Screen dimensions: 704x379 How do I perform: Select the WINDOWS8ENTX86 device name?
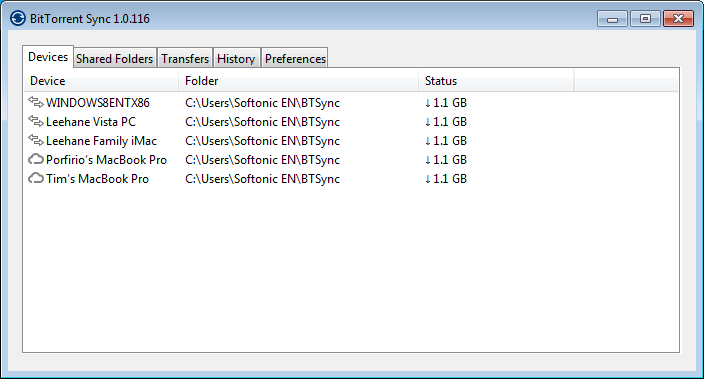(x=98, y=103)
